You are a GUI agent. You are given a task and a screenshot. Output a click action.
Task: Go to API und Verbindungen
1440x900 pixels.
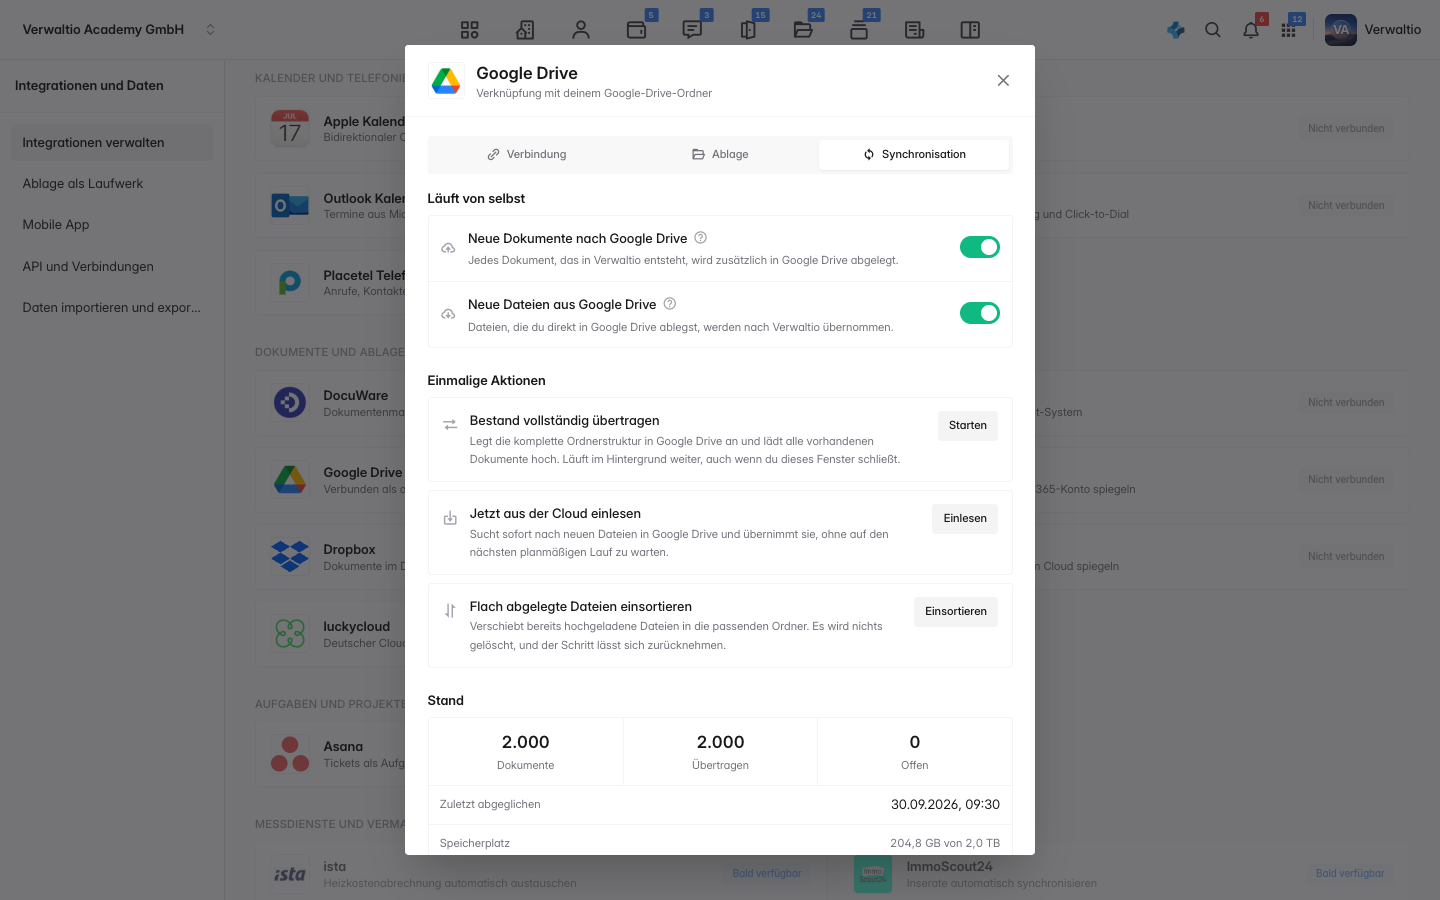[x=112, y=267]
